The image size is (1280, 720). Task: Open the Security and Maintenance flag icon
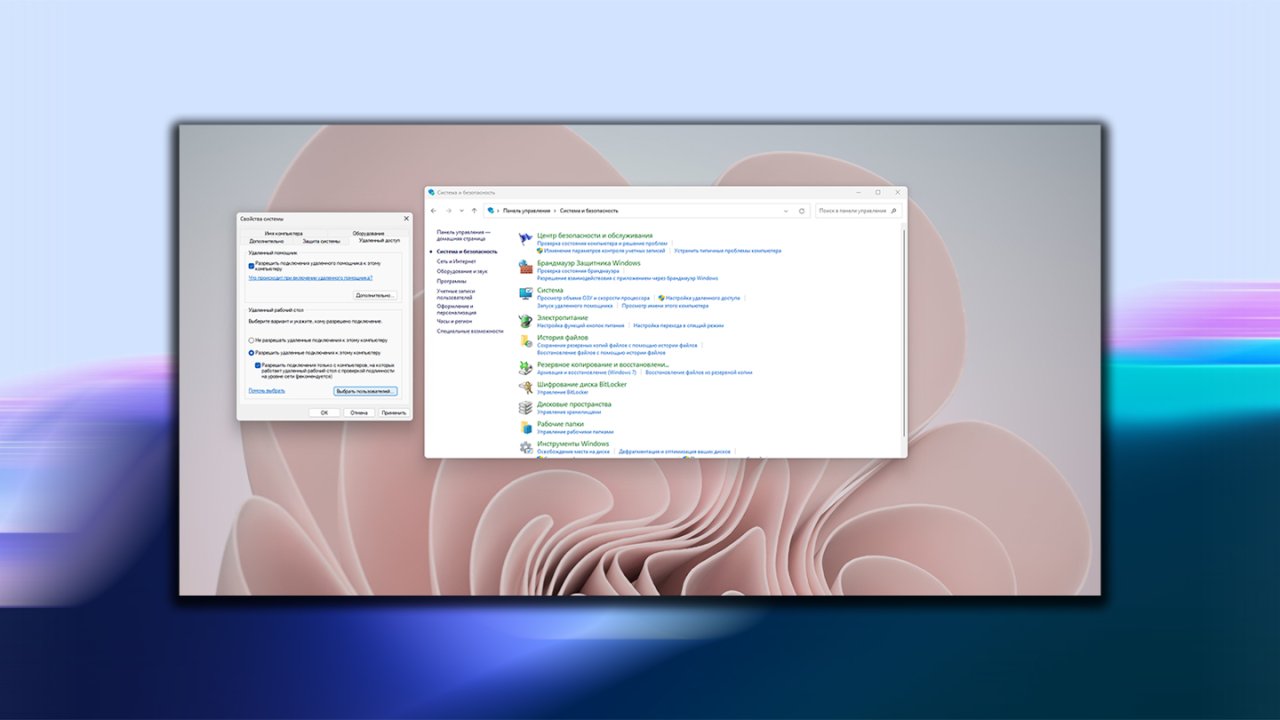pos(526,239)
